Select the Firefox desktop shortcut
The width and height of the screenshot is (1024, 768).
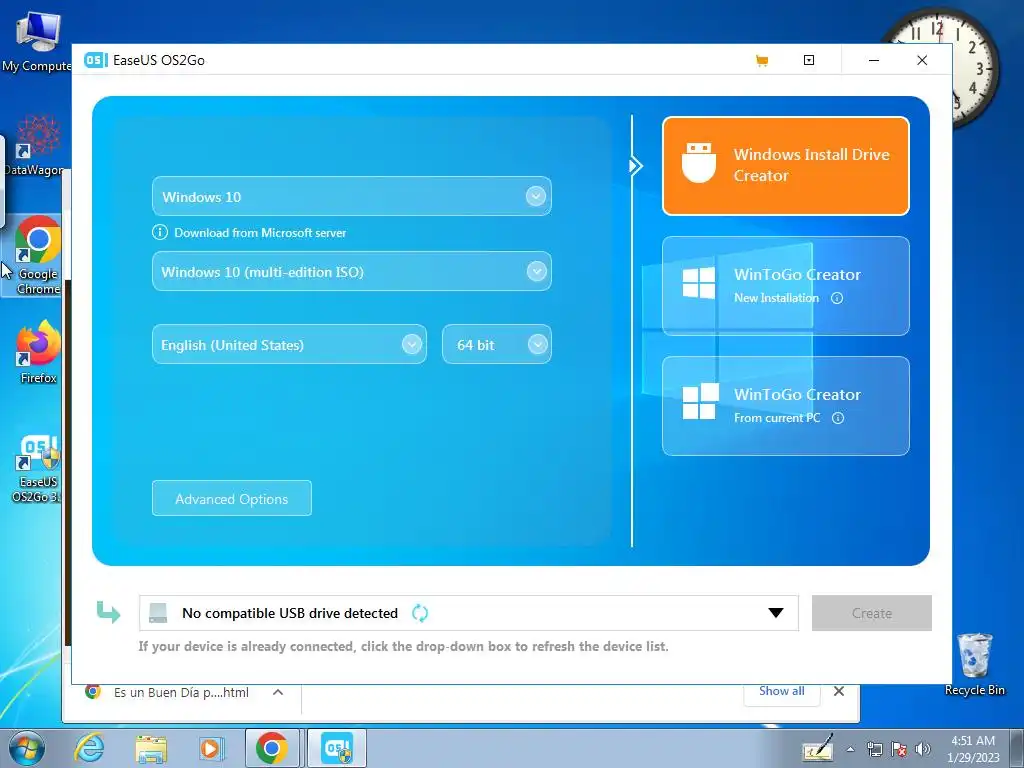click(38, 351)
